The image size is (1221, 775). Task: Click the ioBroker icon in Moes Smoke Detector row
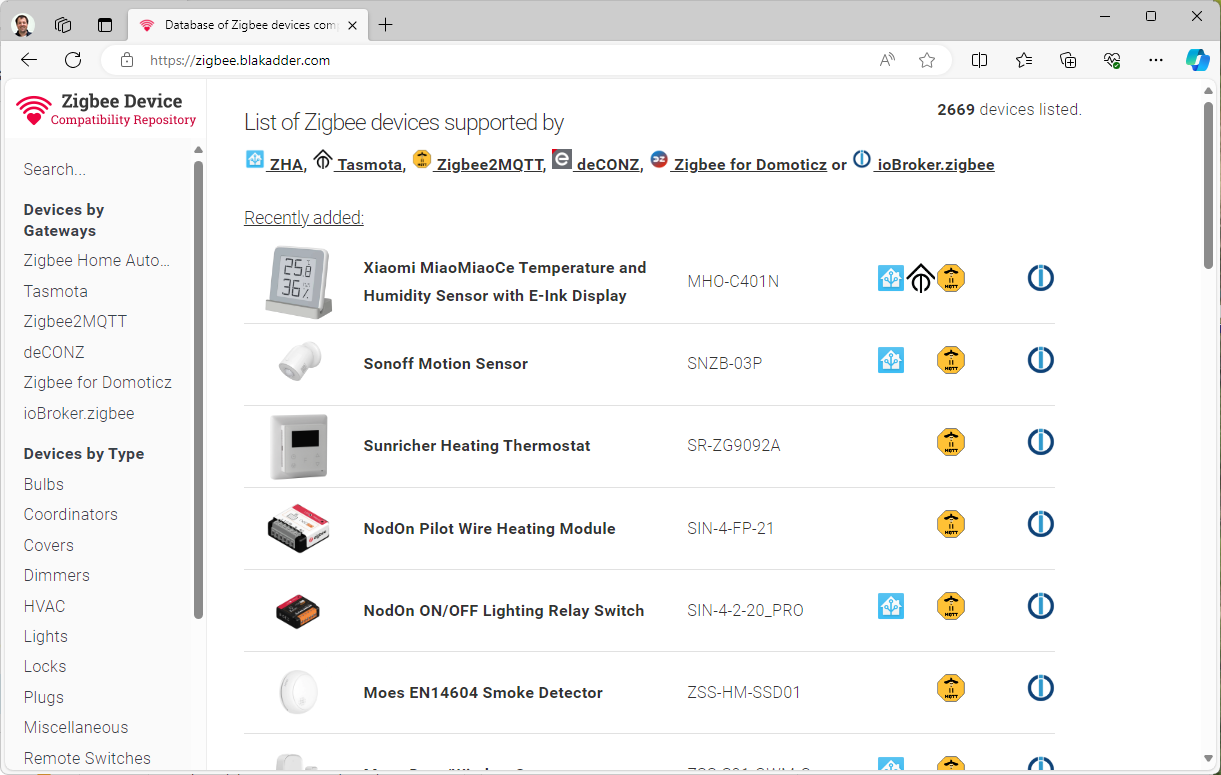[1040, 688]
